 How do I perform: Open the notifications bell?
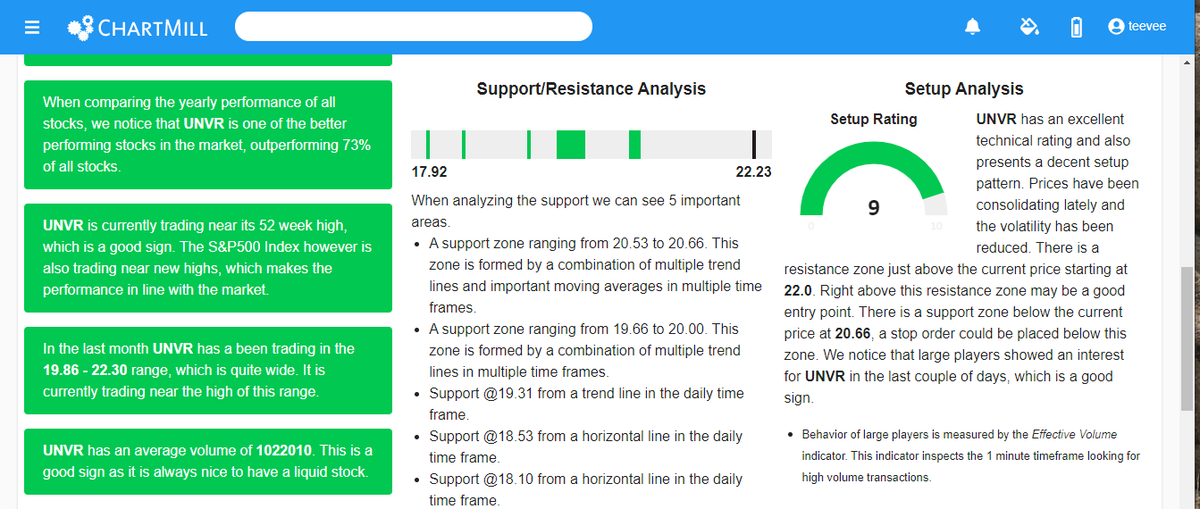972,27
